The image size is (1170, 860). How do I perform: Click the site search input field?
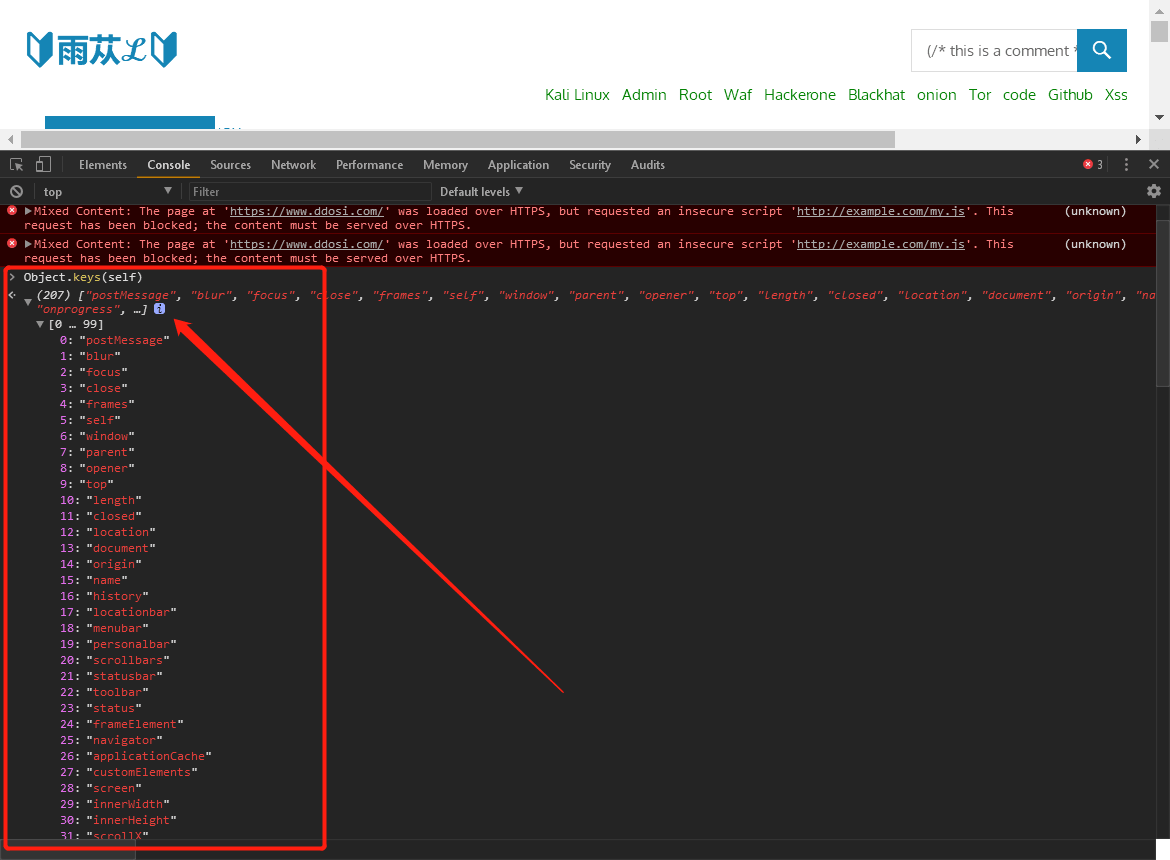pos(995,51)
